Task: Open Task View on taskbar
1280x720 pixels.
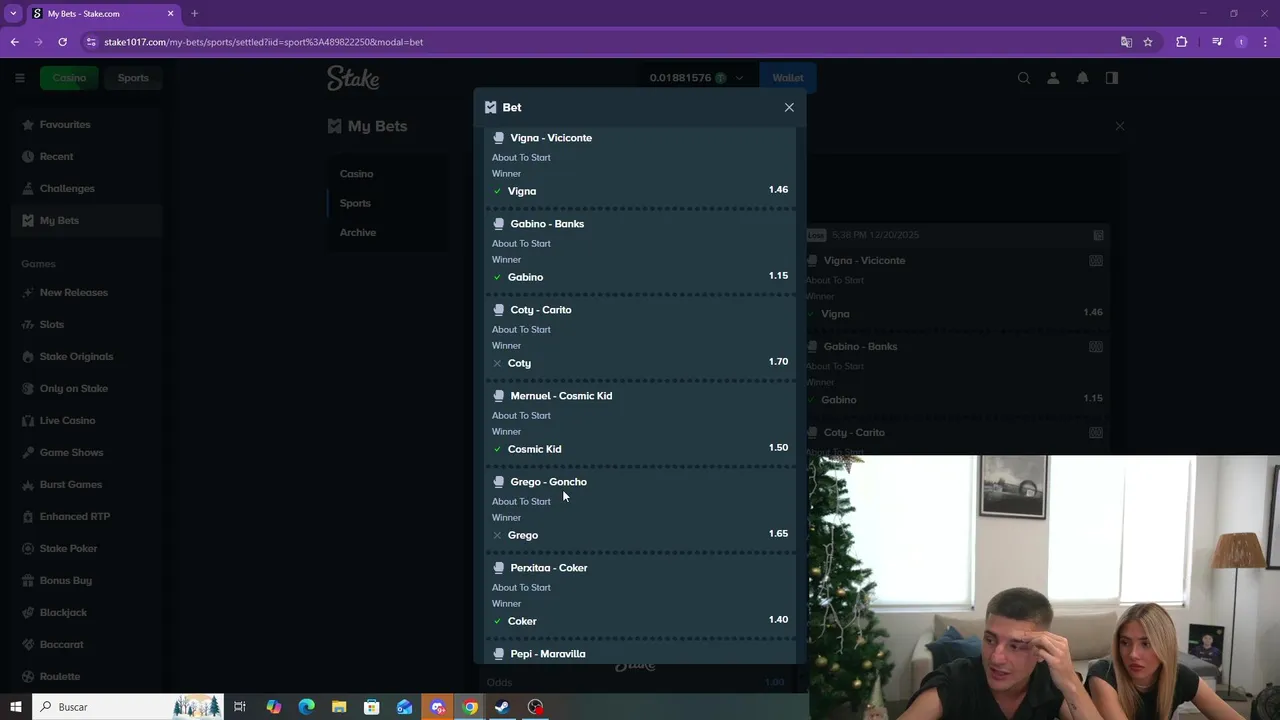Action: click(x=240, y=707)
